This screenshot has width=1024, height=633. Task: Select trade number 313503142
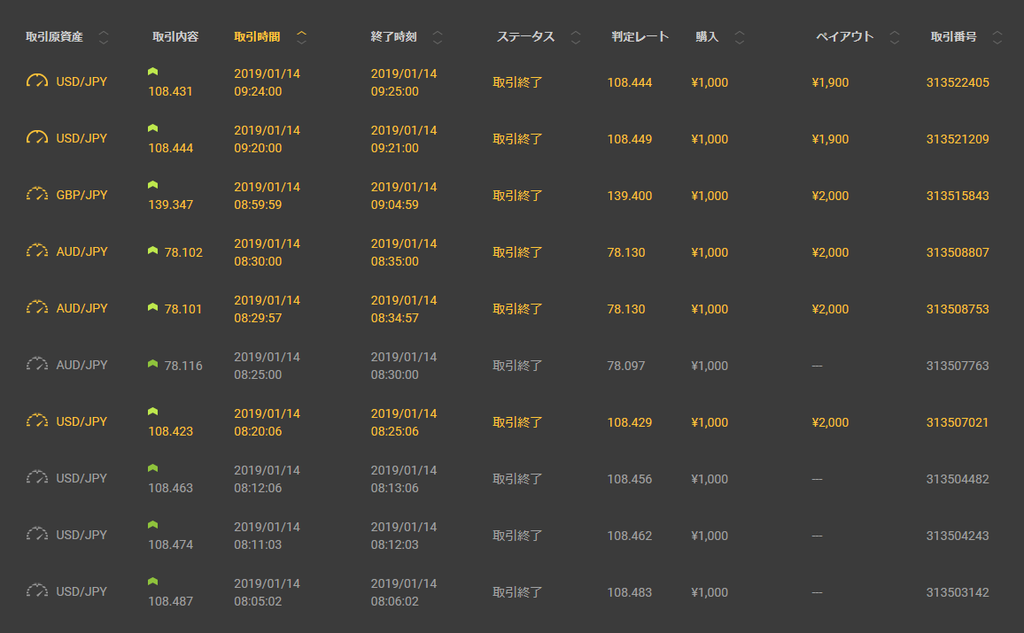(957, 592)
